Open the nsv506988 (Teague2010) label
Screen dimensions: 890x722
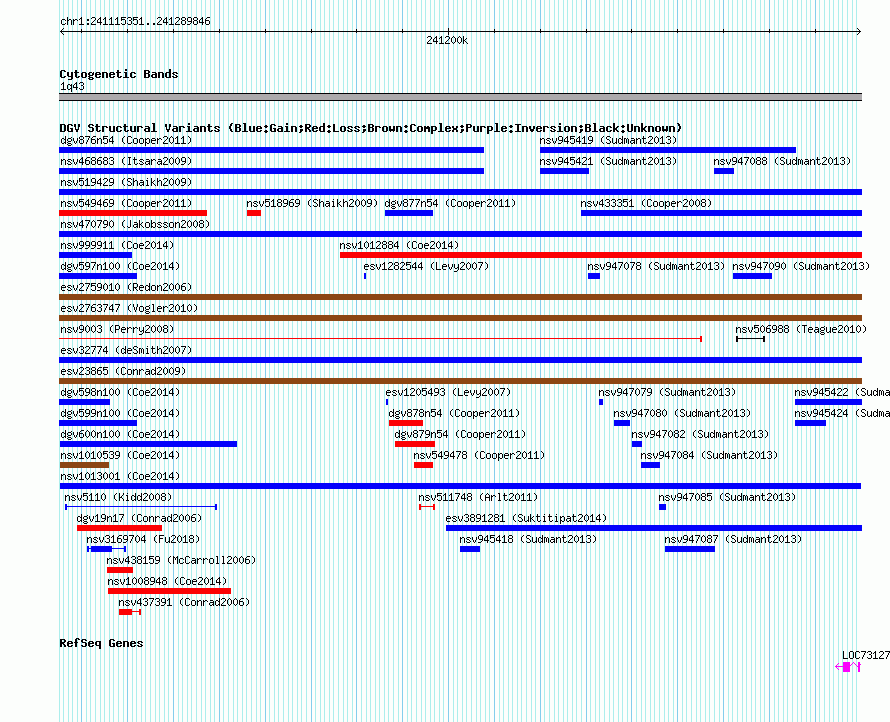pos(801,329)
